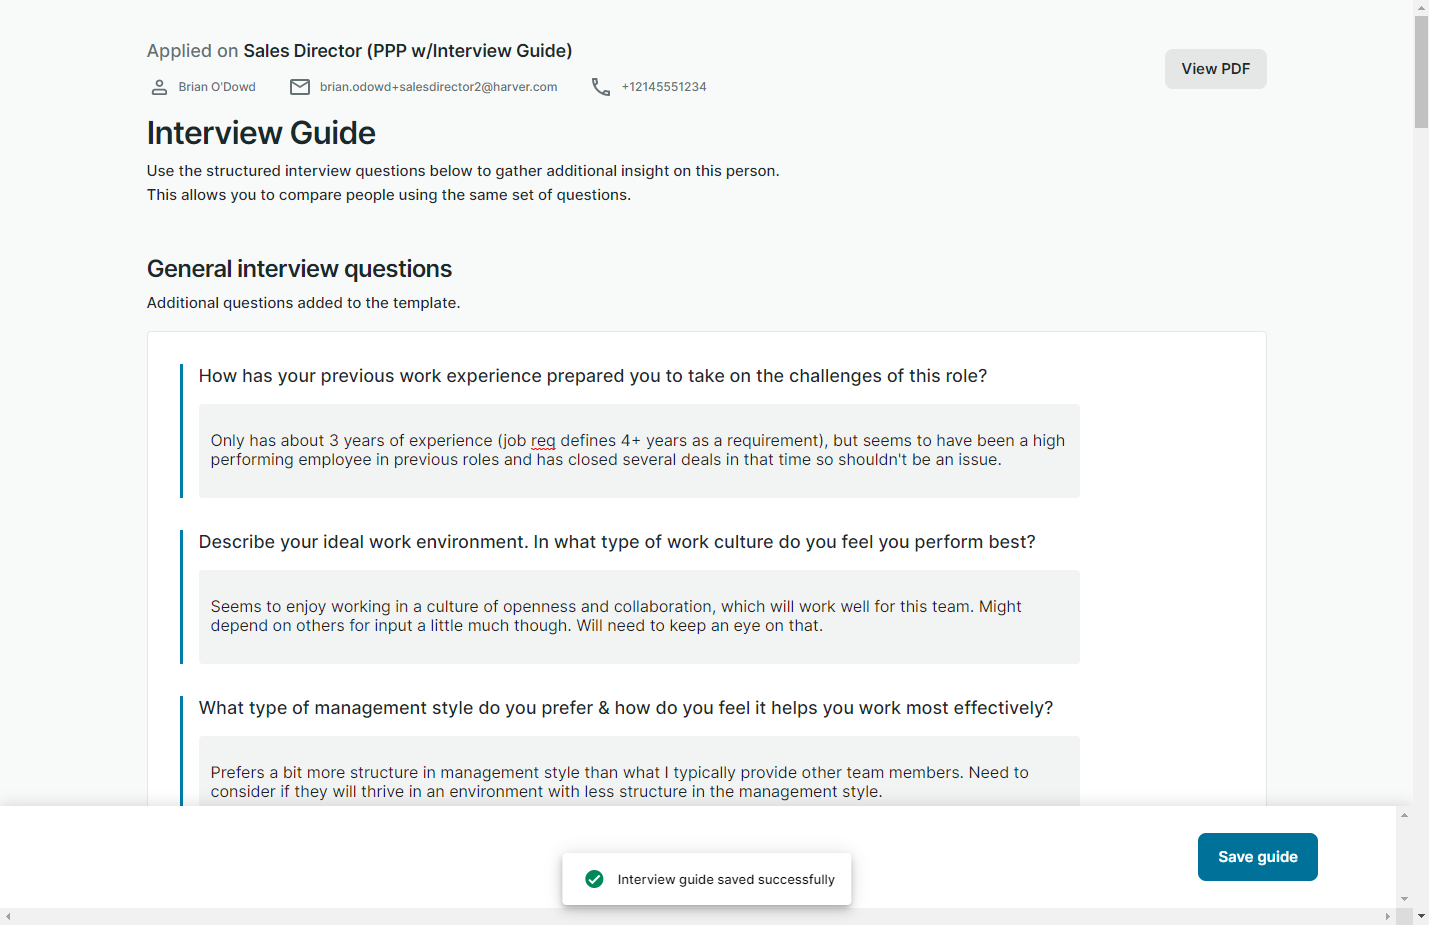This screenshot has width=1429, height=925.
Task: Click the applicant person icon
Action: (159, 87)
